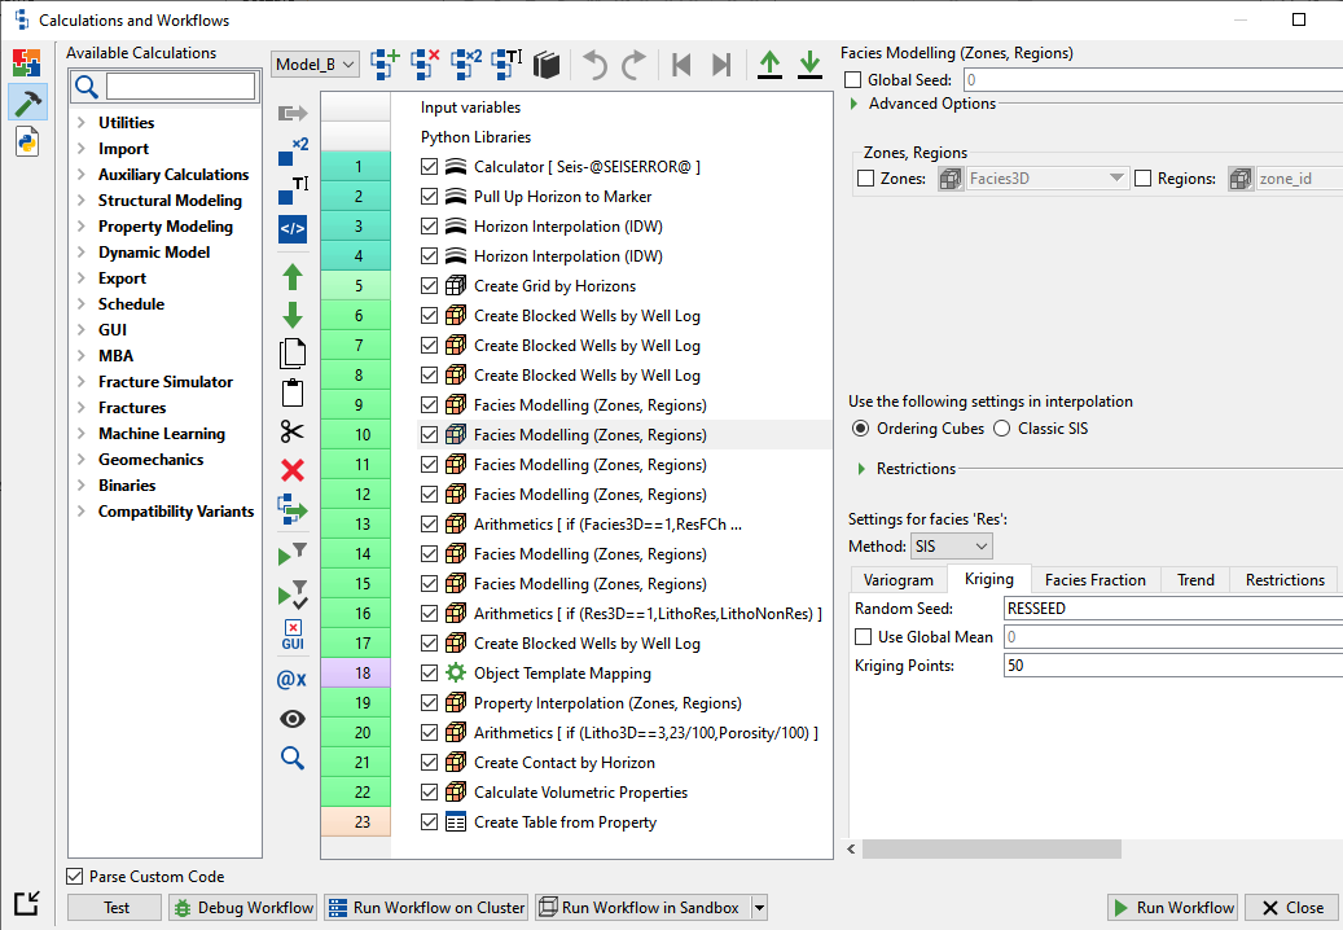Expand the Machine Learning tree node
This screenshot has height=930, width=1344.
point(81,434)
